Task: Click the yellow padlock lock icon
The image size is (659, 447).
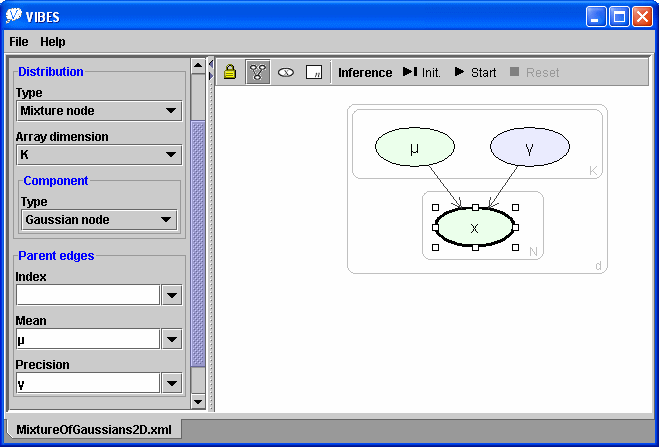Action: click(x=230, y=72)
